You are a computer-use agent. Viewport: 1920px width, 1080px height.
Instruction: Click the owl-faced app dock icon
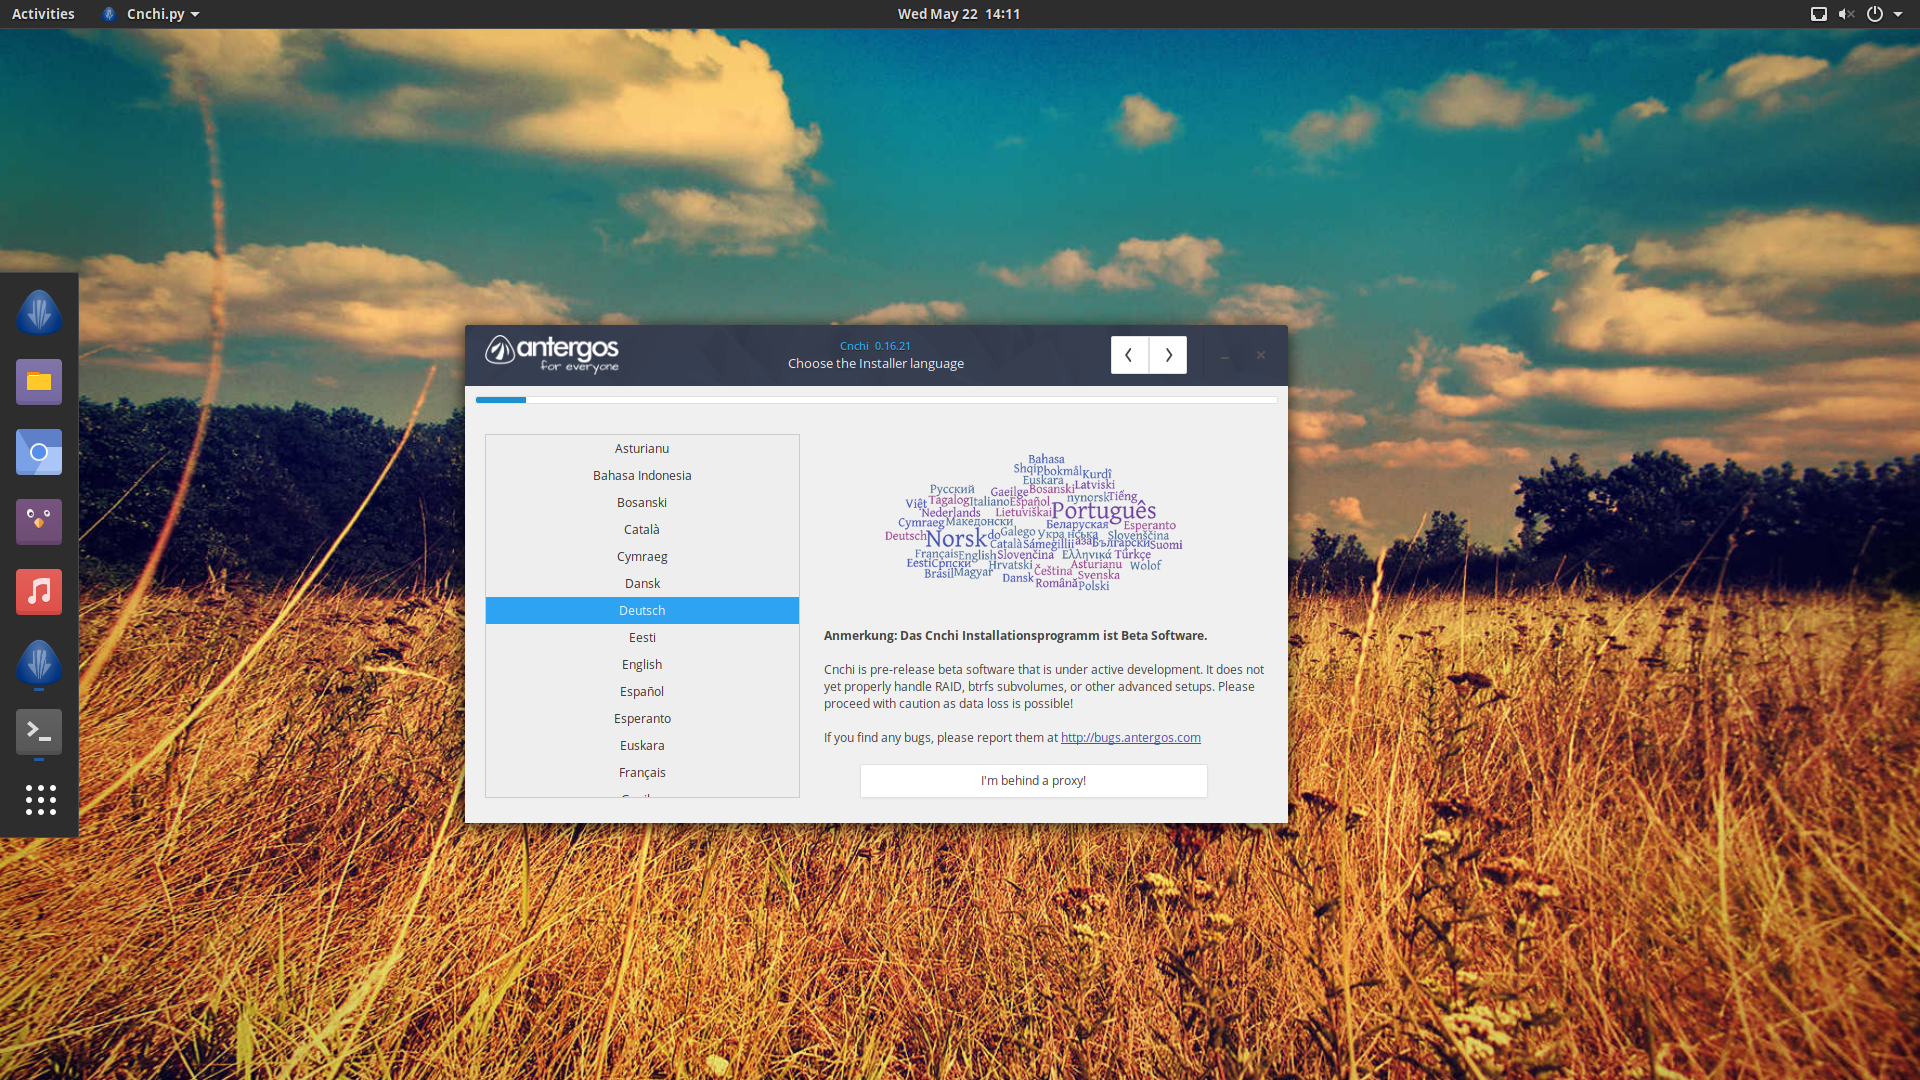click(39, 522)
